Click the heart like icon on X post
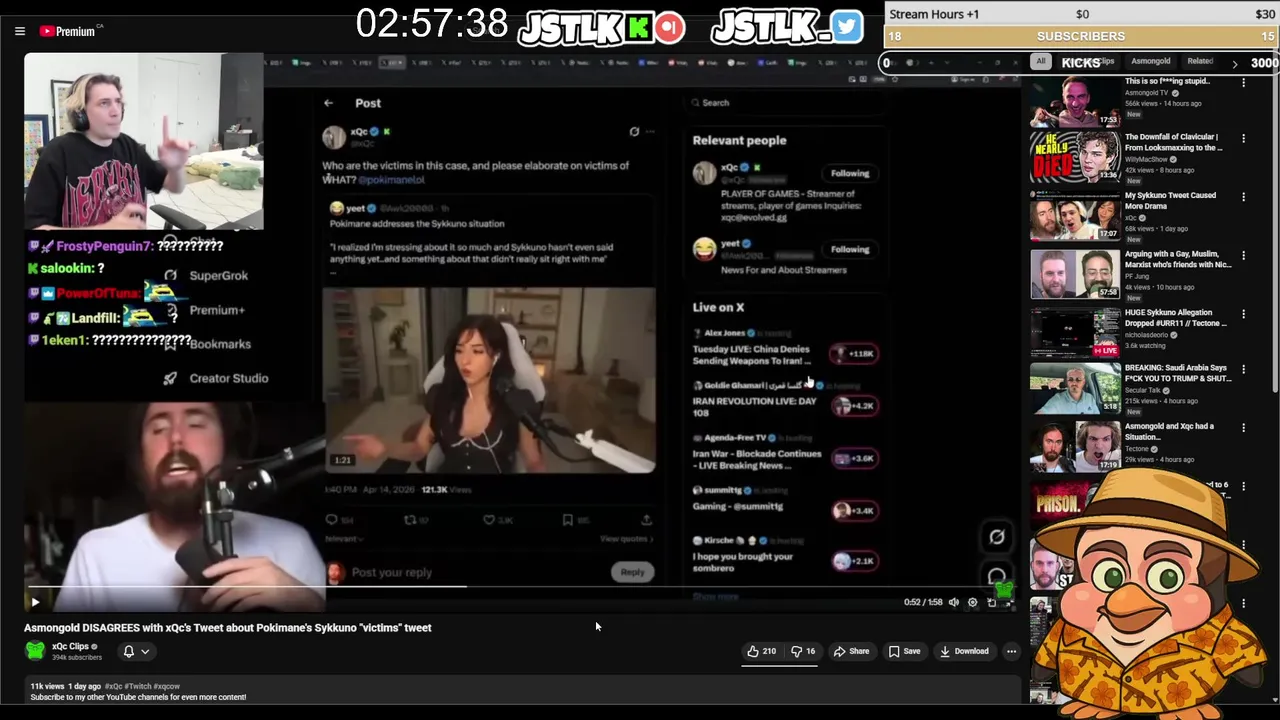The image size is (1280, 720). [489, 519]
